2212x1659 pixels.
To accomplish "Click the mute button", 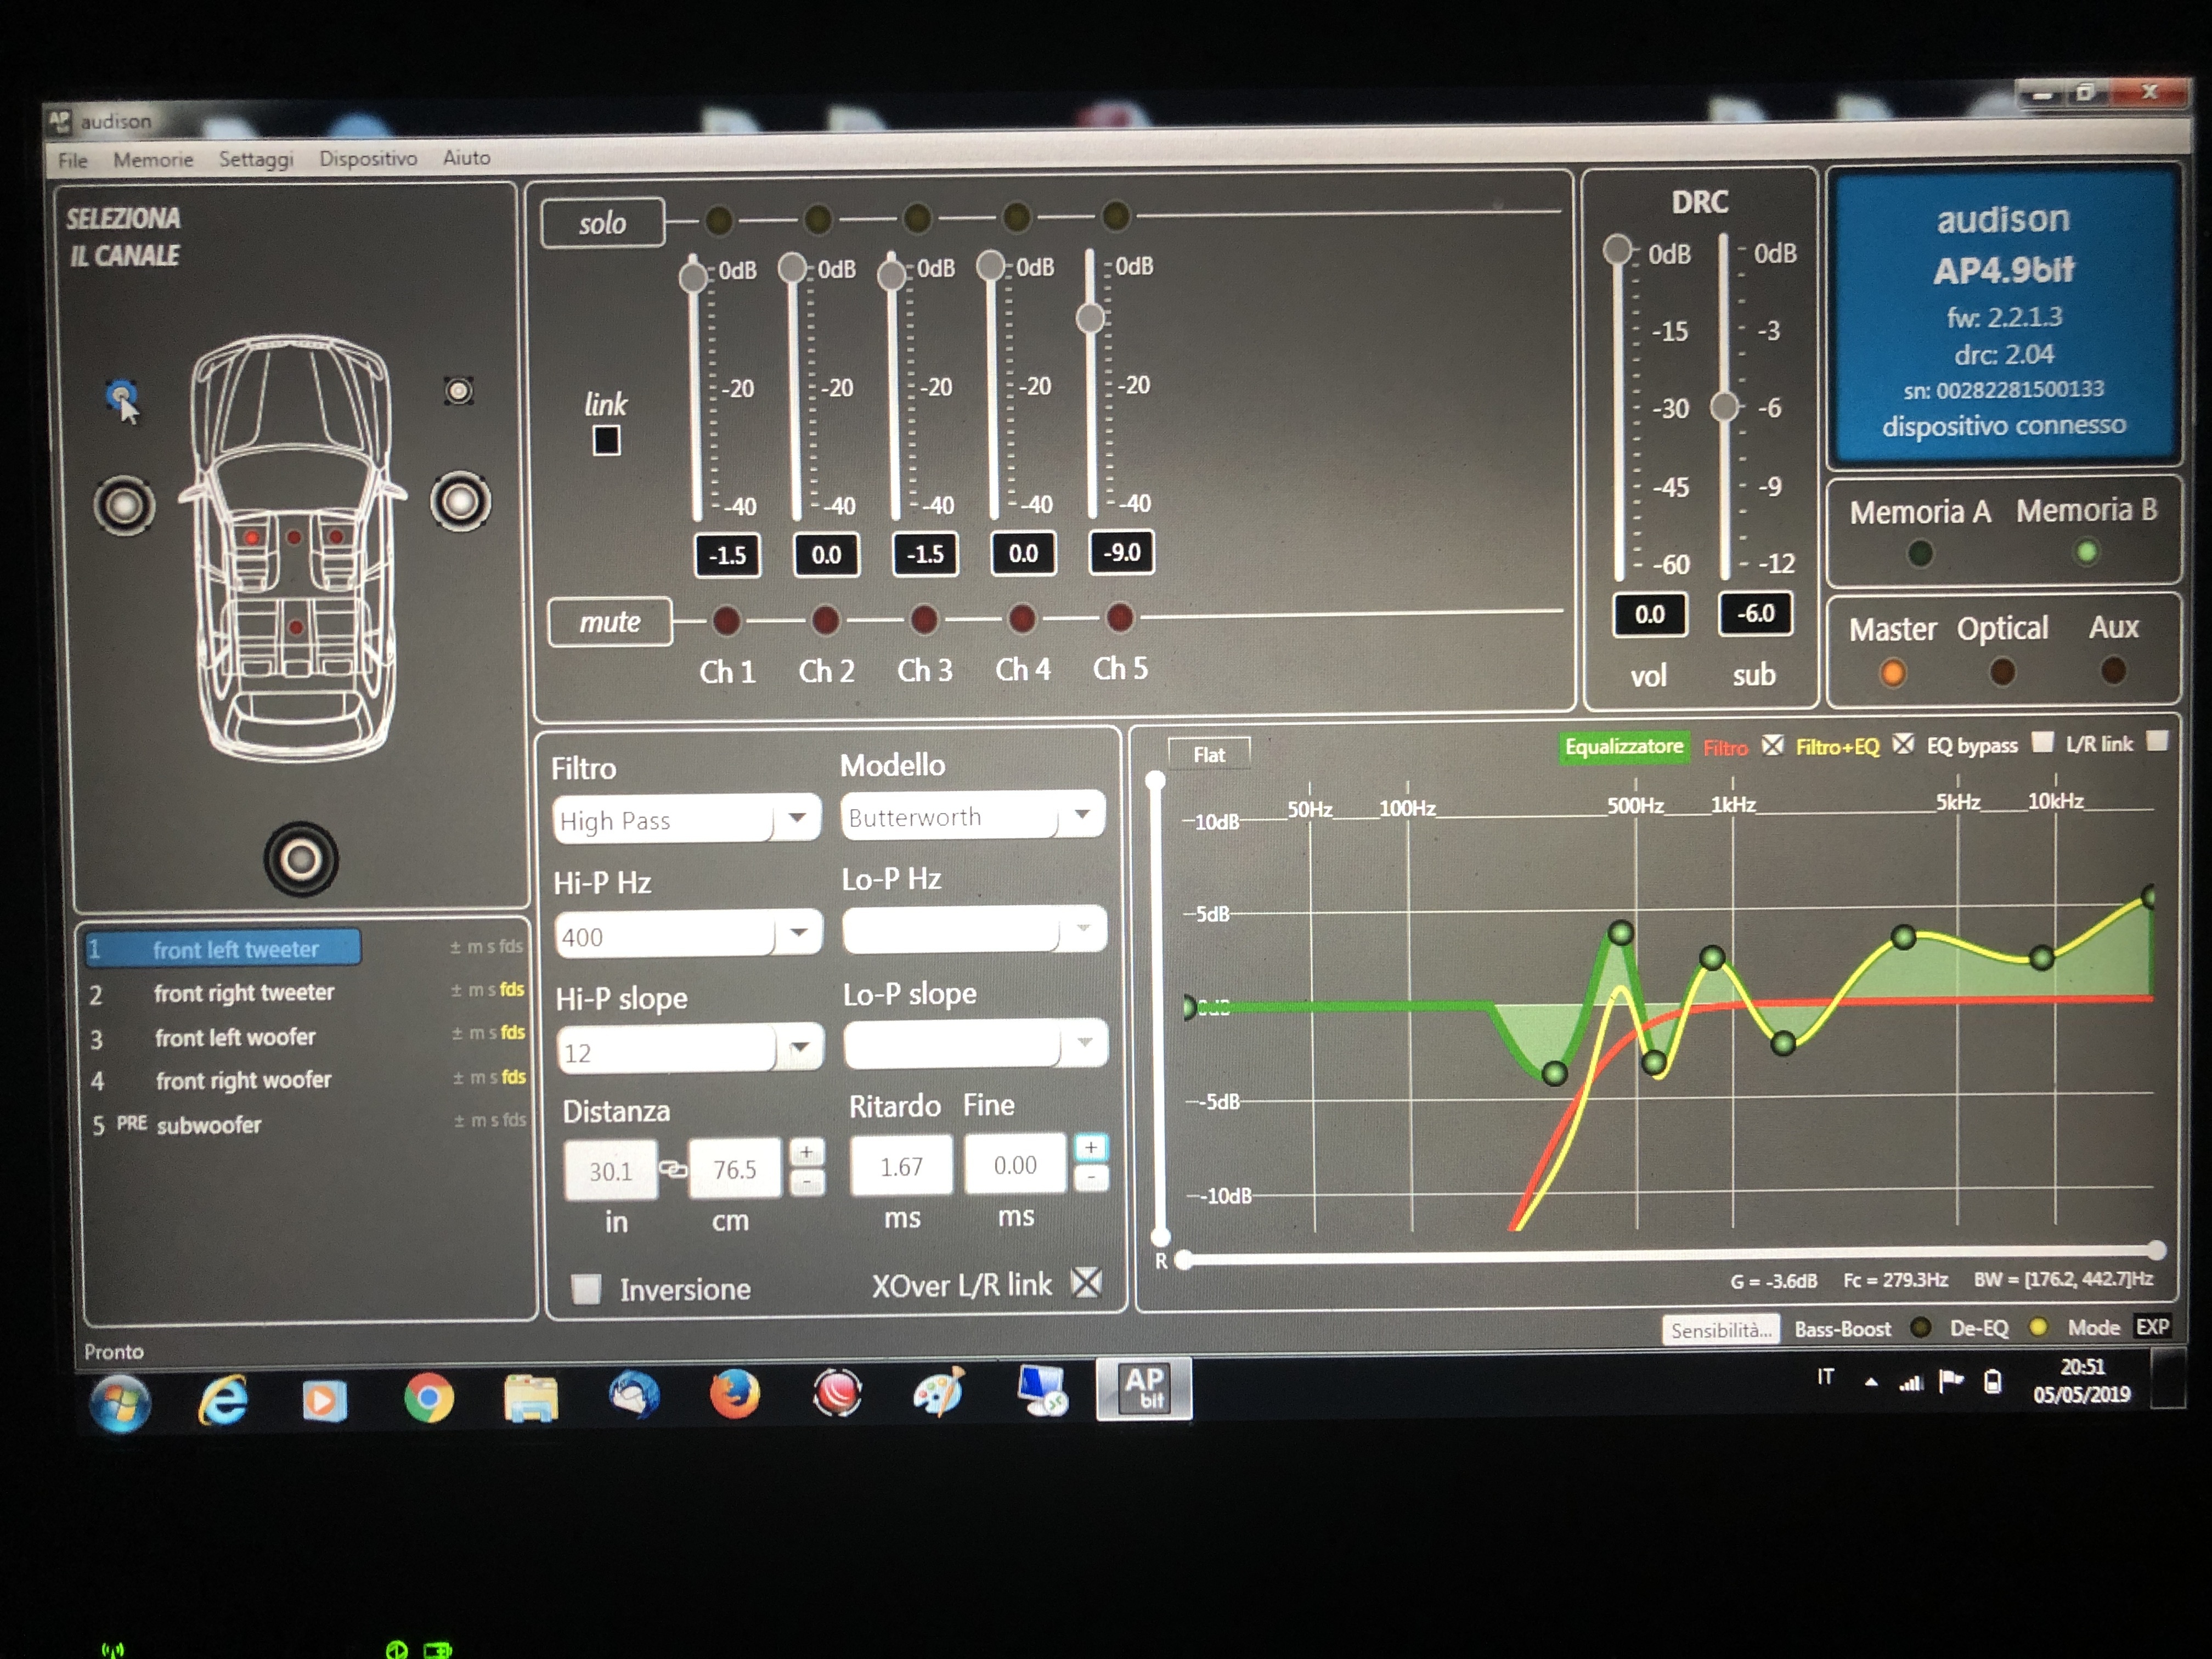I will (609, 622).
